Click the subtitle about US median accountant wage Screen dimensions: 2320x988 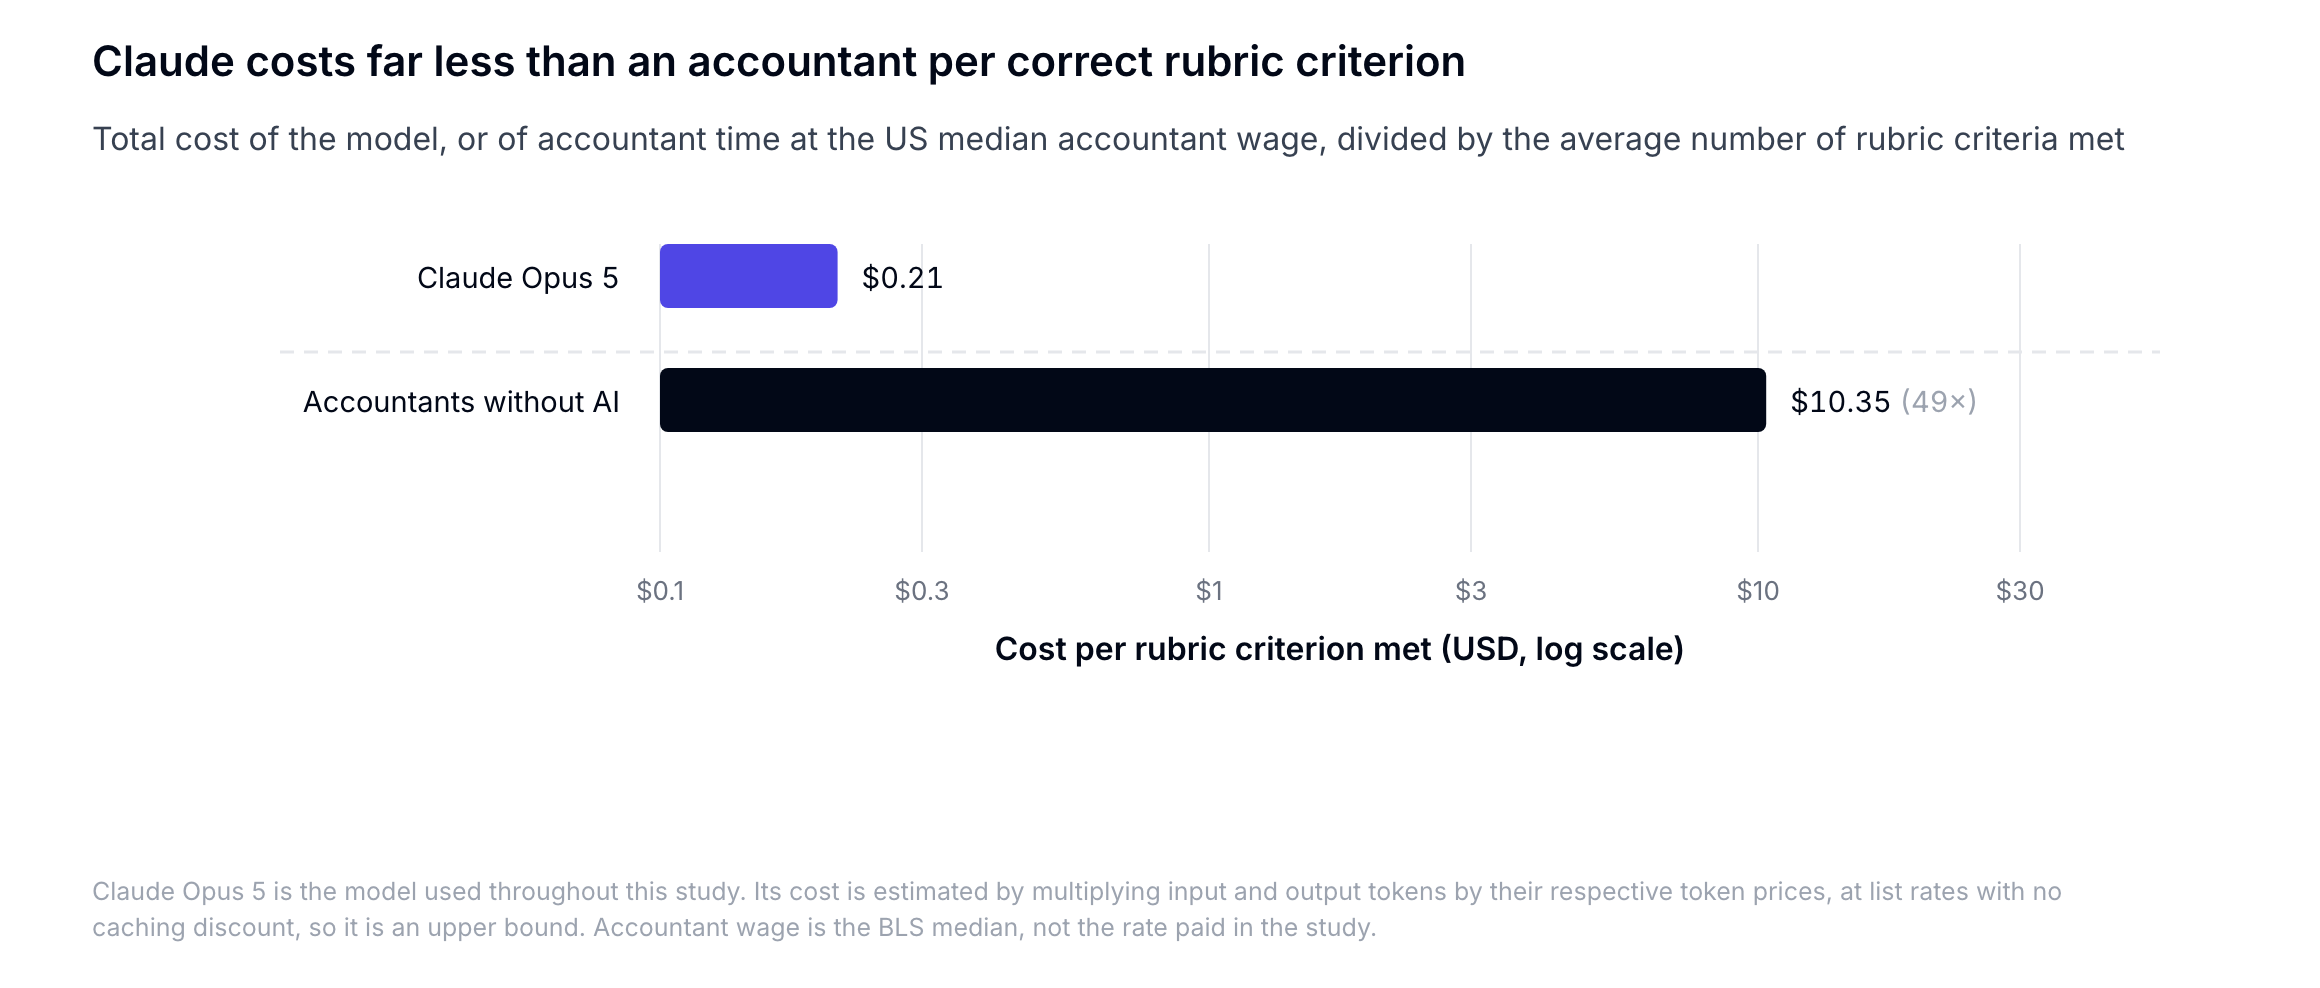[x=1108, y=139]
